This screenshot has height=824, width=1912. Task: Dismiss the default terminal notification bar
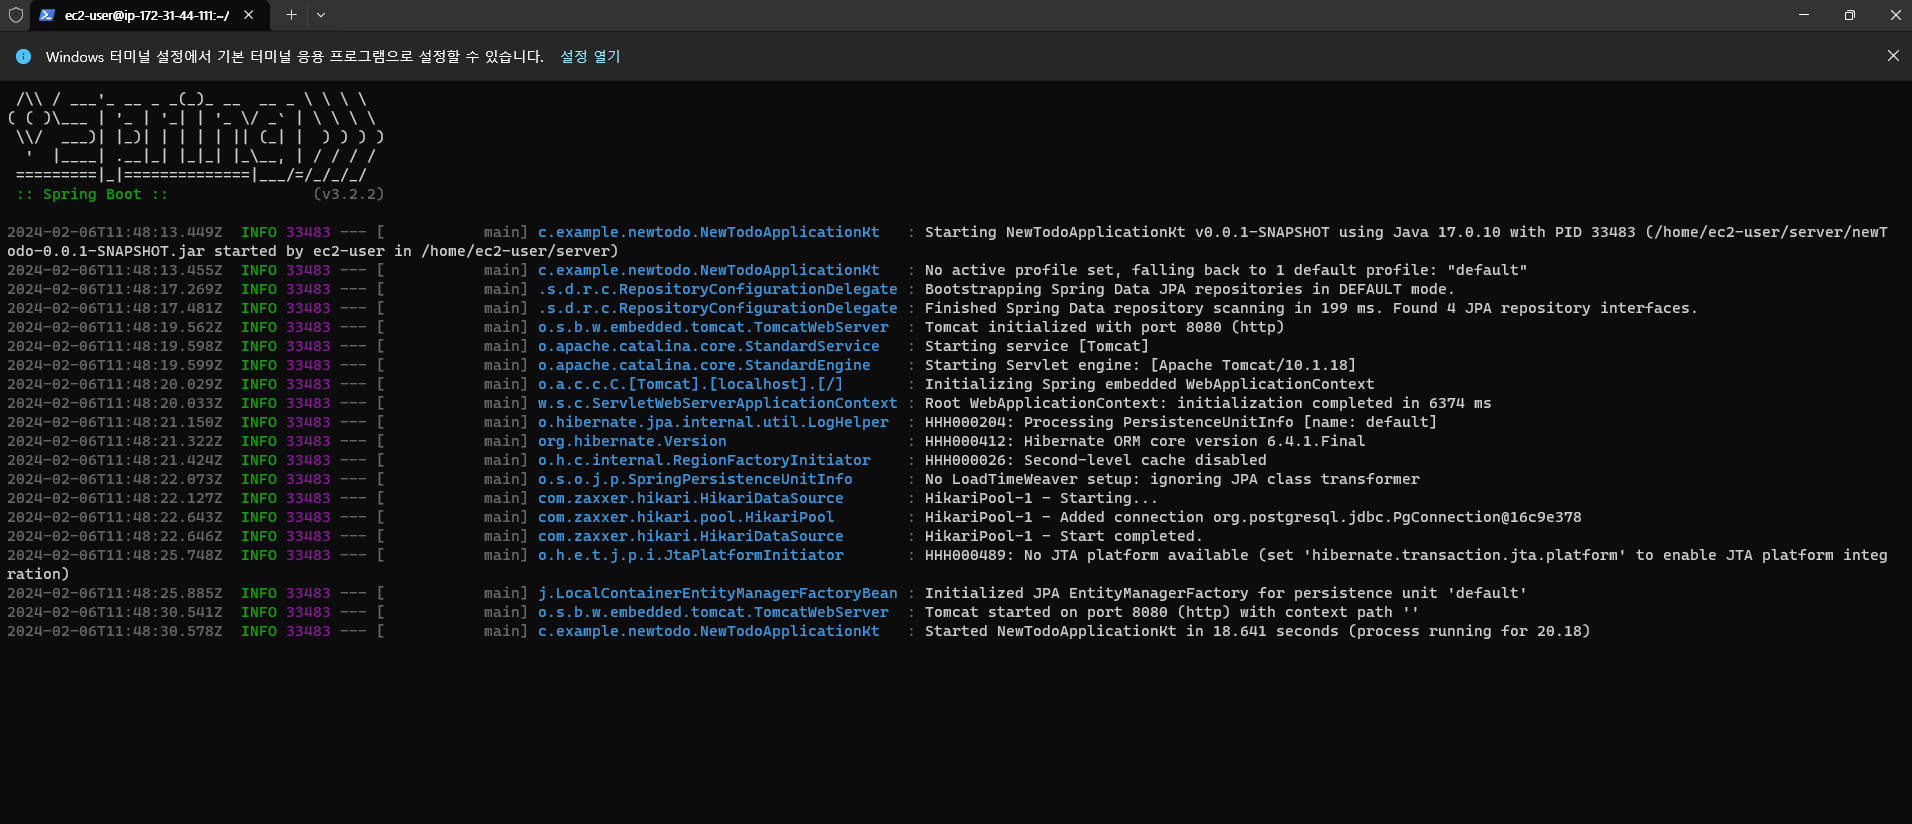(x=1893, y=56)
